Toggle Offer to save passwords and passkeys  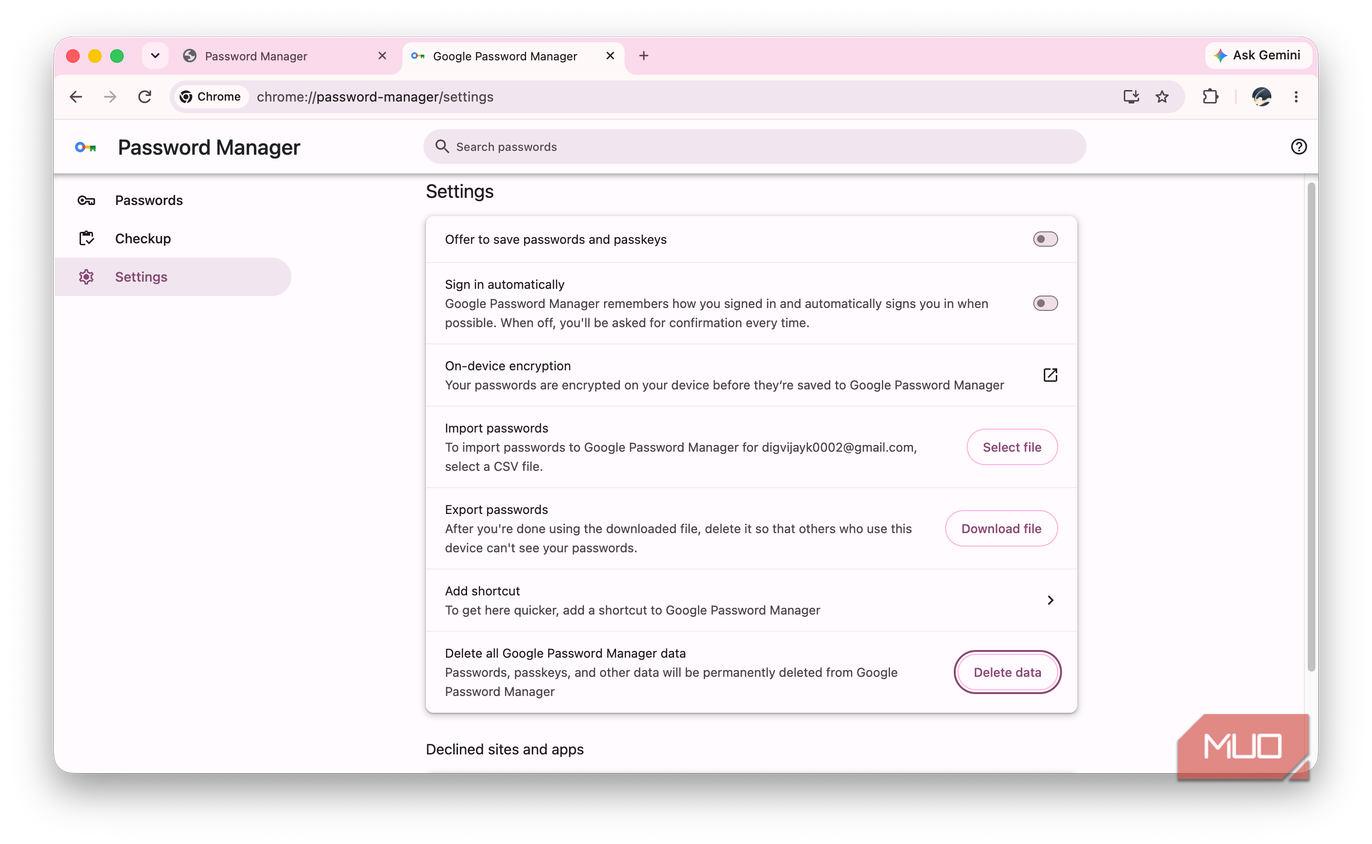1045,239
